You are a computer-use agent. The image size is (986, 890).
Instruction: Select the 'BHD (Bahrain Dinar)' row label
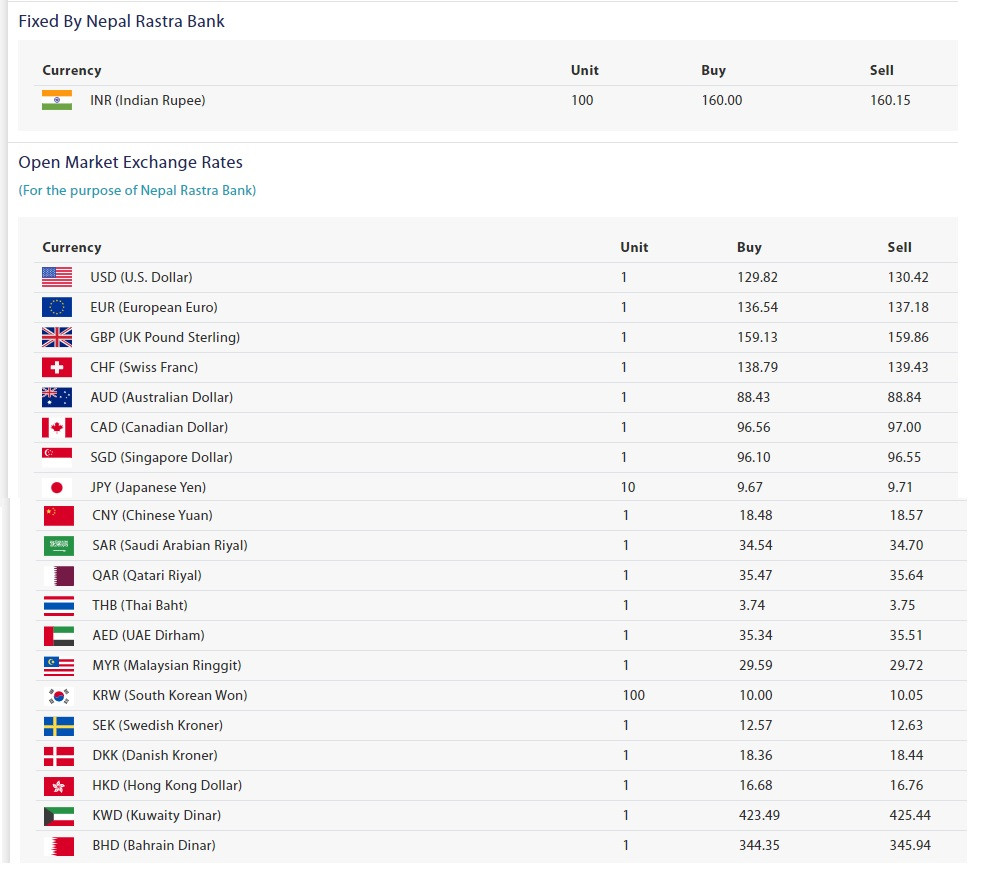pos(153,845)
